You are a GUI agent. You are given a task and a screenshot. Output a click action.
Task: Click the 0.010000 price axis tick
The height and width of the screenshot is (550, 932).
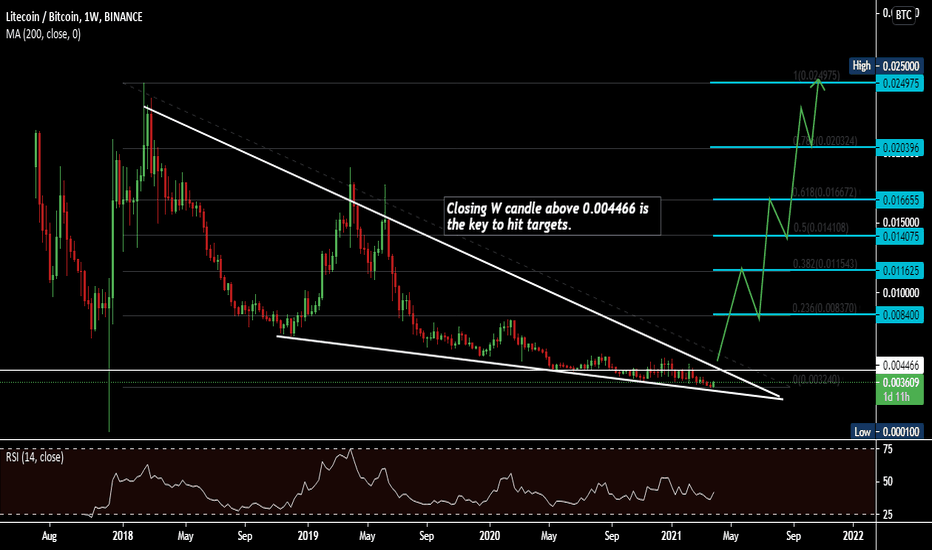901,293
